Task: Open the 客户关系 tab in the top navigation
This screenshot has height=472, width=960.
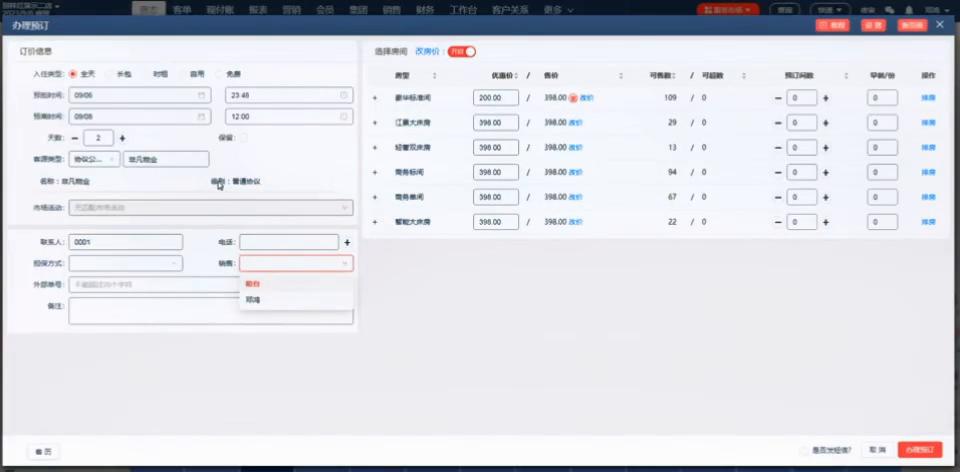Action: (510, 10)
